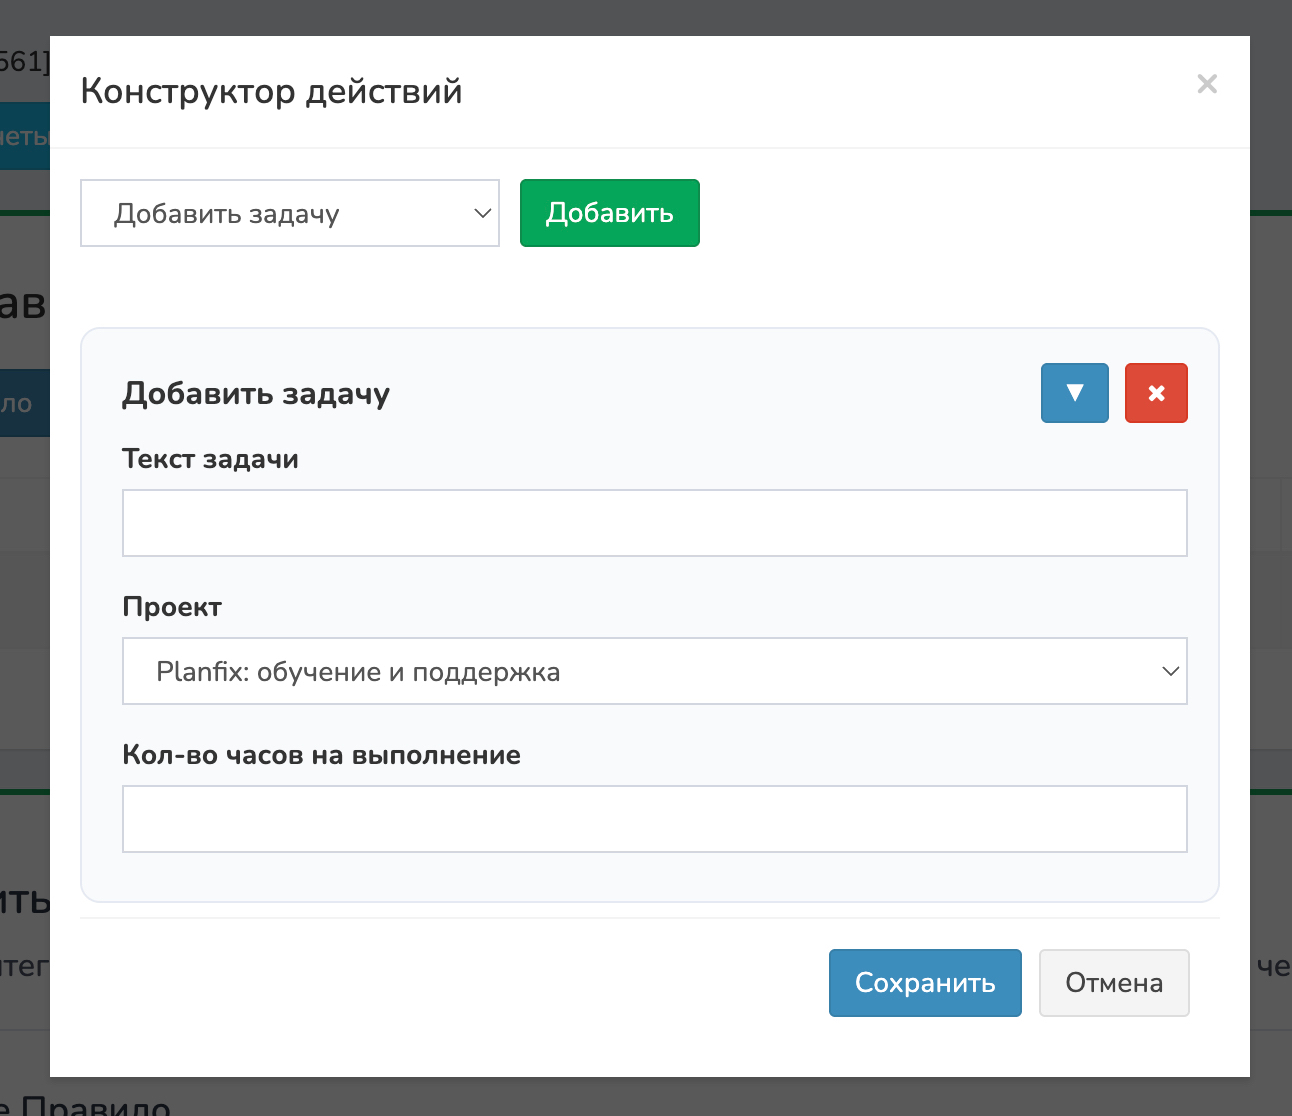Click the dark blue 'ло' button behind dialog

(x=24, y=404)
